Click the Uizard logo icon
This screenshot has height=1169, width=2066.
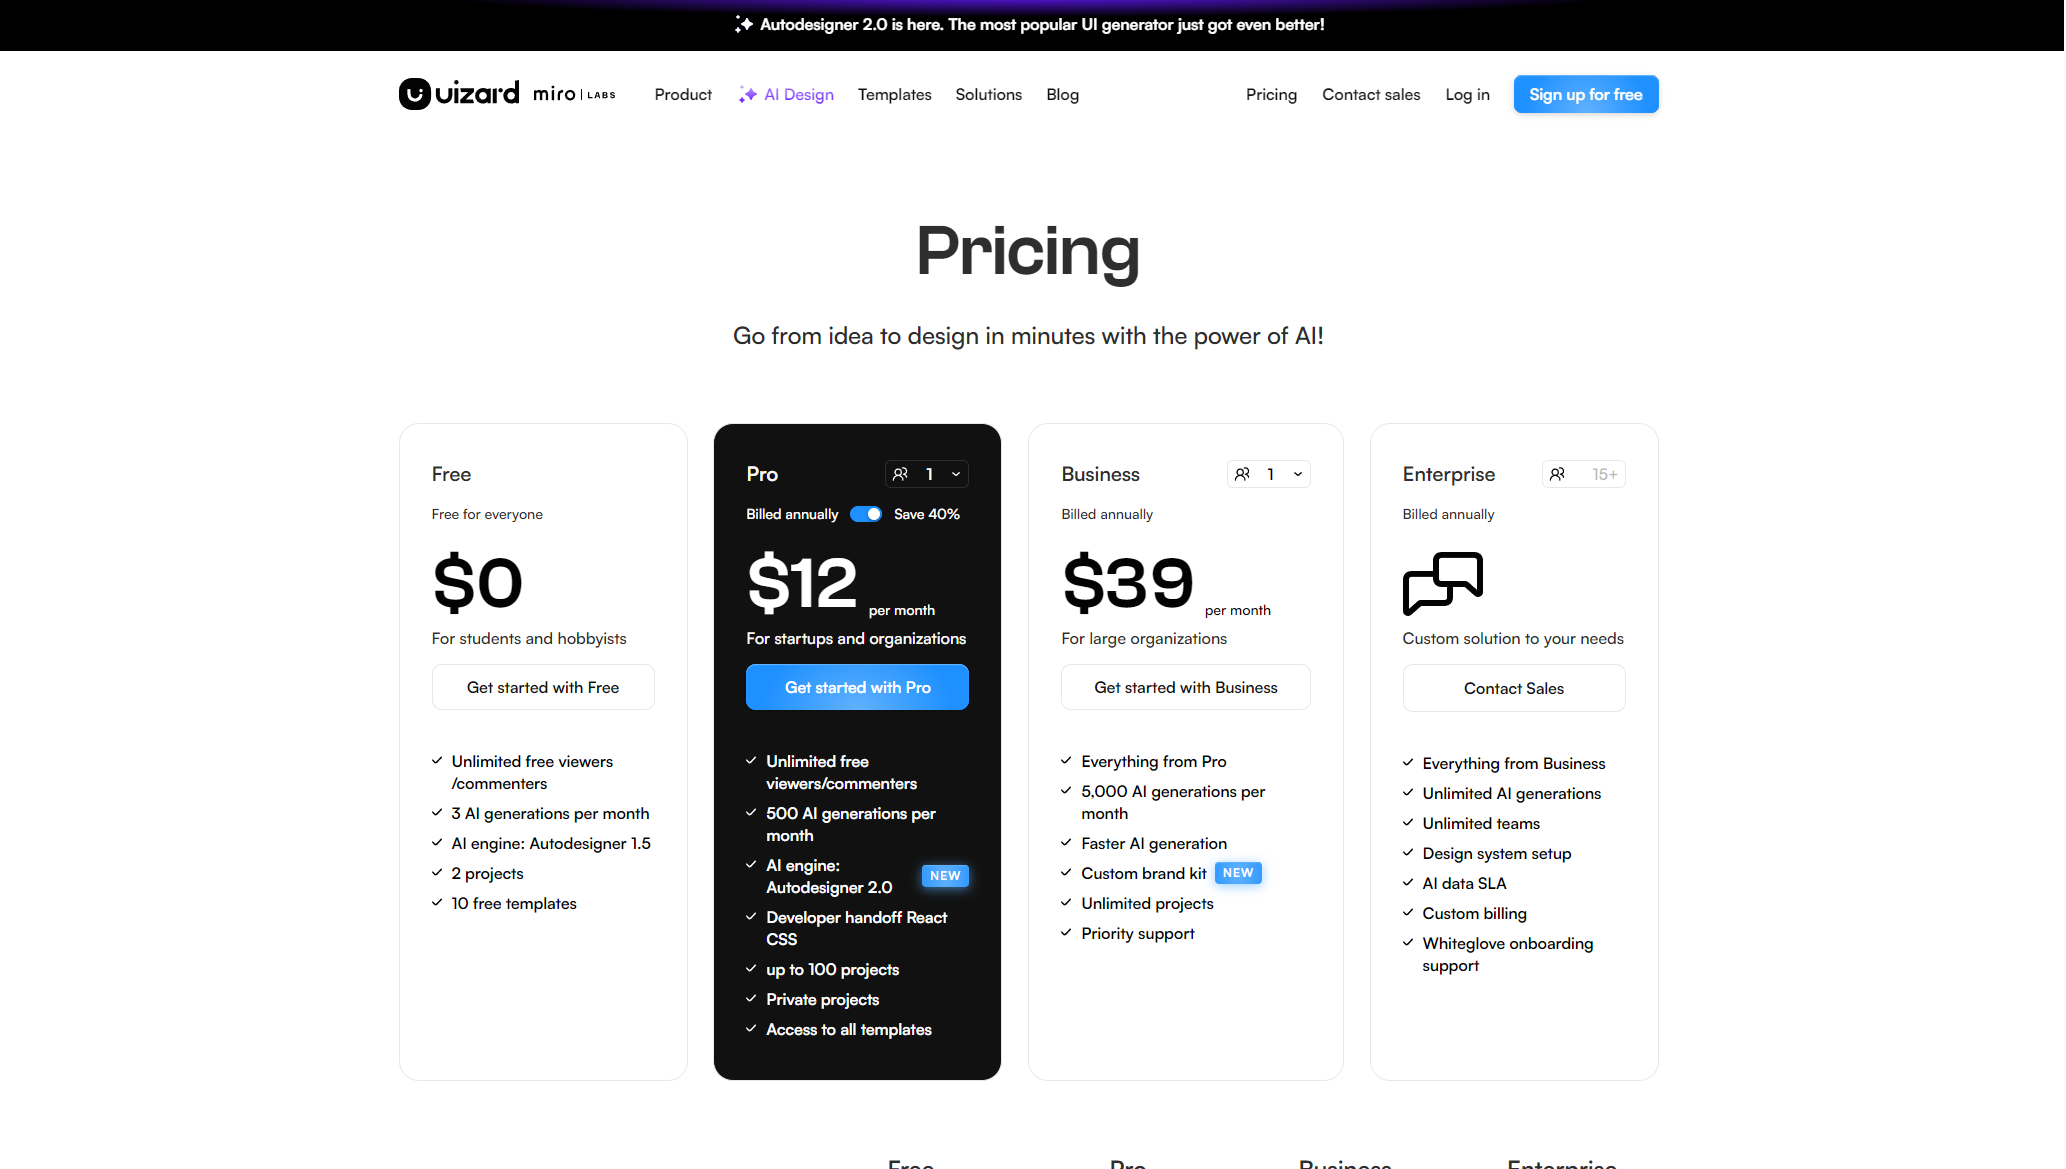[x=415, y=94]
